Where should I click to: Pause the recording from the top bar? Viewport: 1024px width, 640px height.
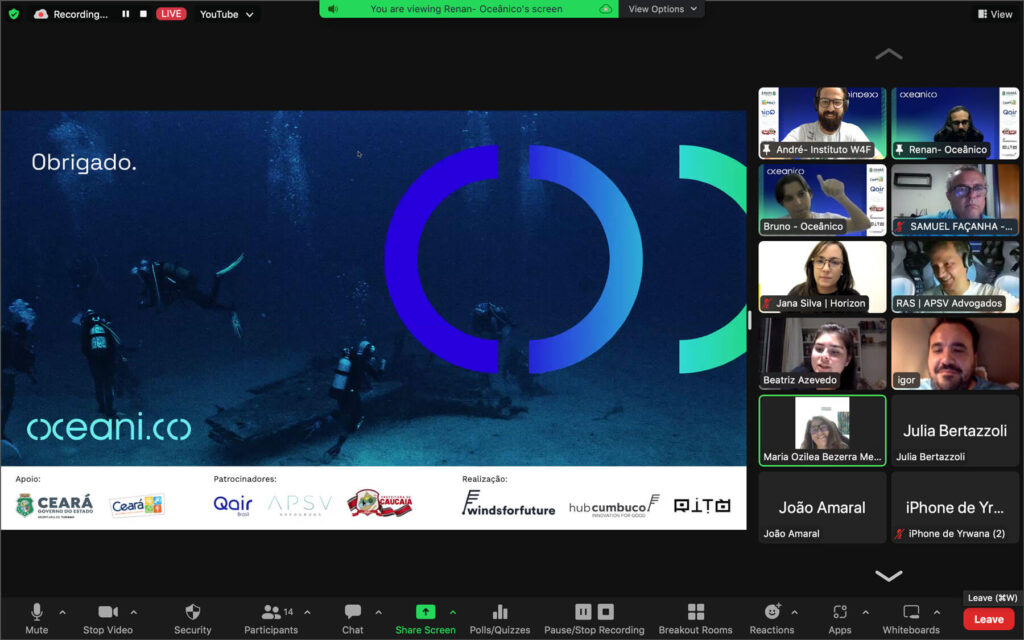(126, 14)
